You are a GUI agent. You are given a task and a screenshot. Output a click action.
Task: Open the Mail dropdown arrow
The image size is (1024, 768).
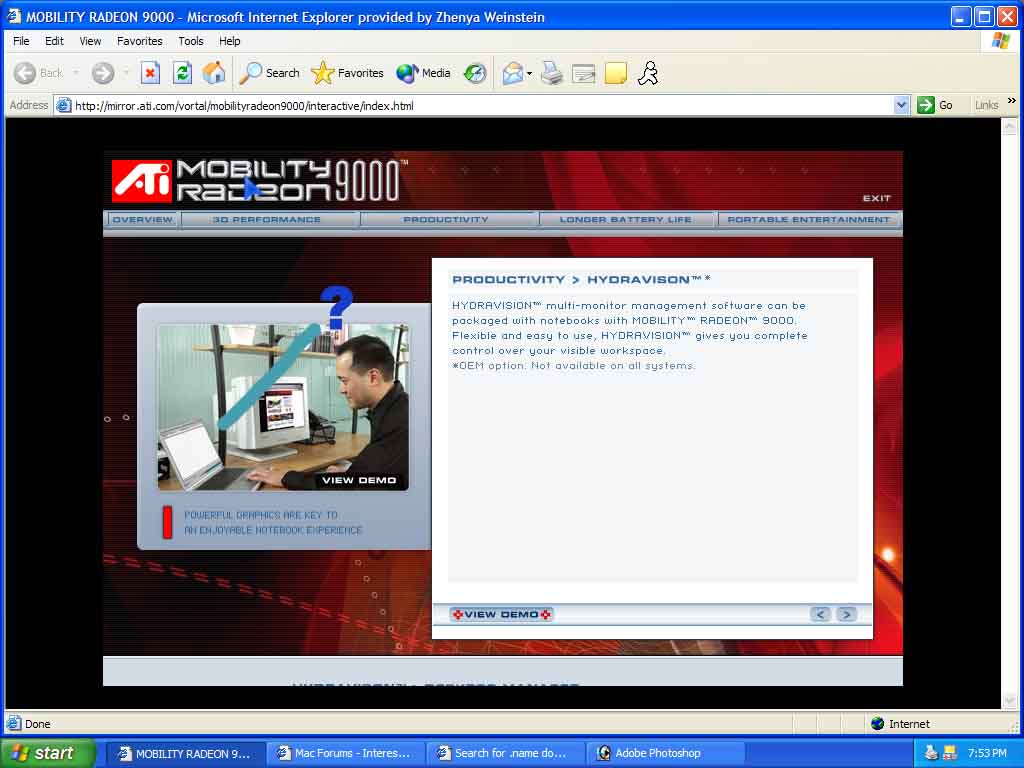[x=529, y=73]
